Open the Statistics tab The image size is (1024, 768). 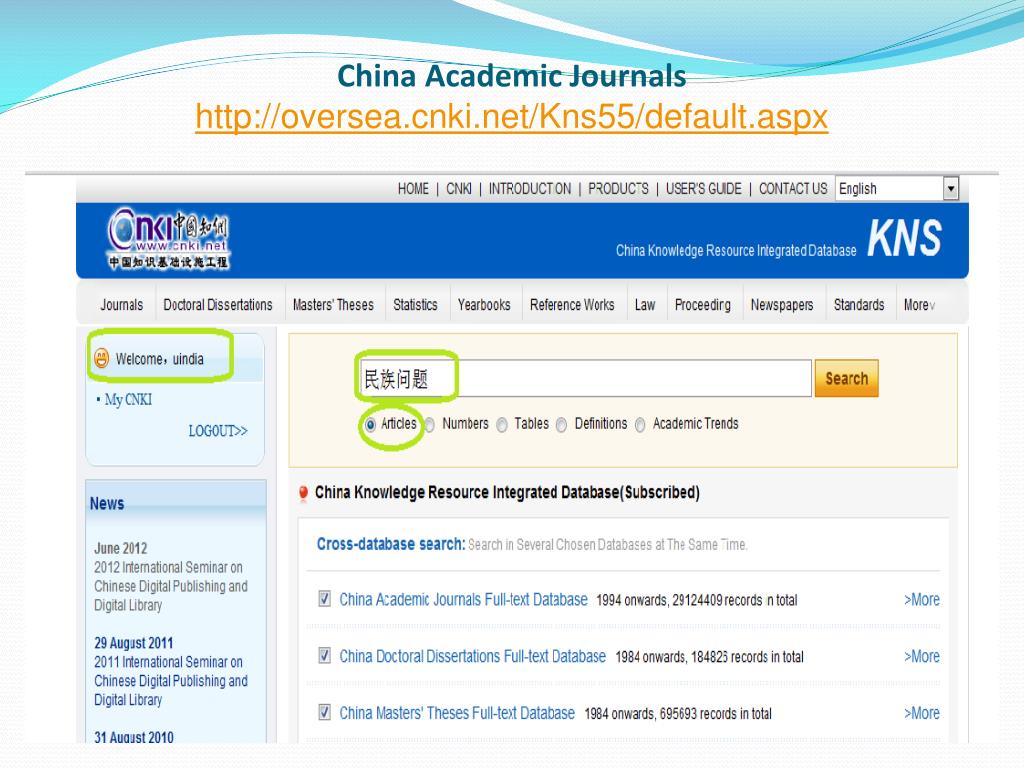point(415,305)
